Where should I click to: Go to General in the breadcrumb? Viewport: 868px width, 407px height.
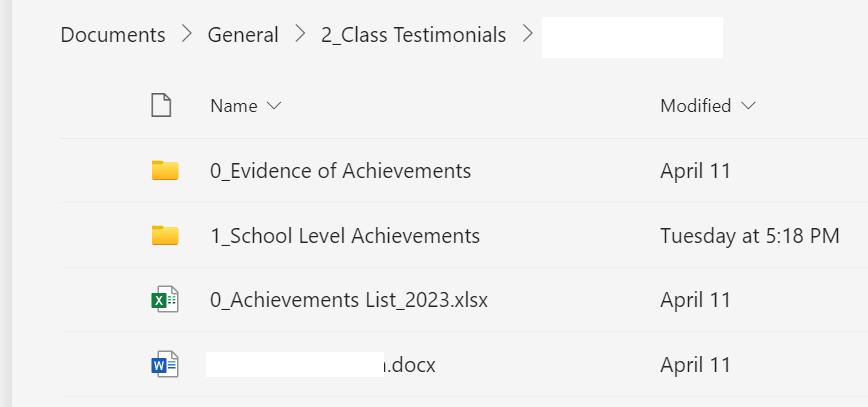point(243,35)
